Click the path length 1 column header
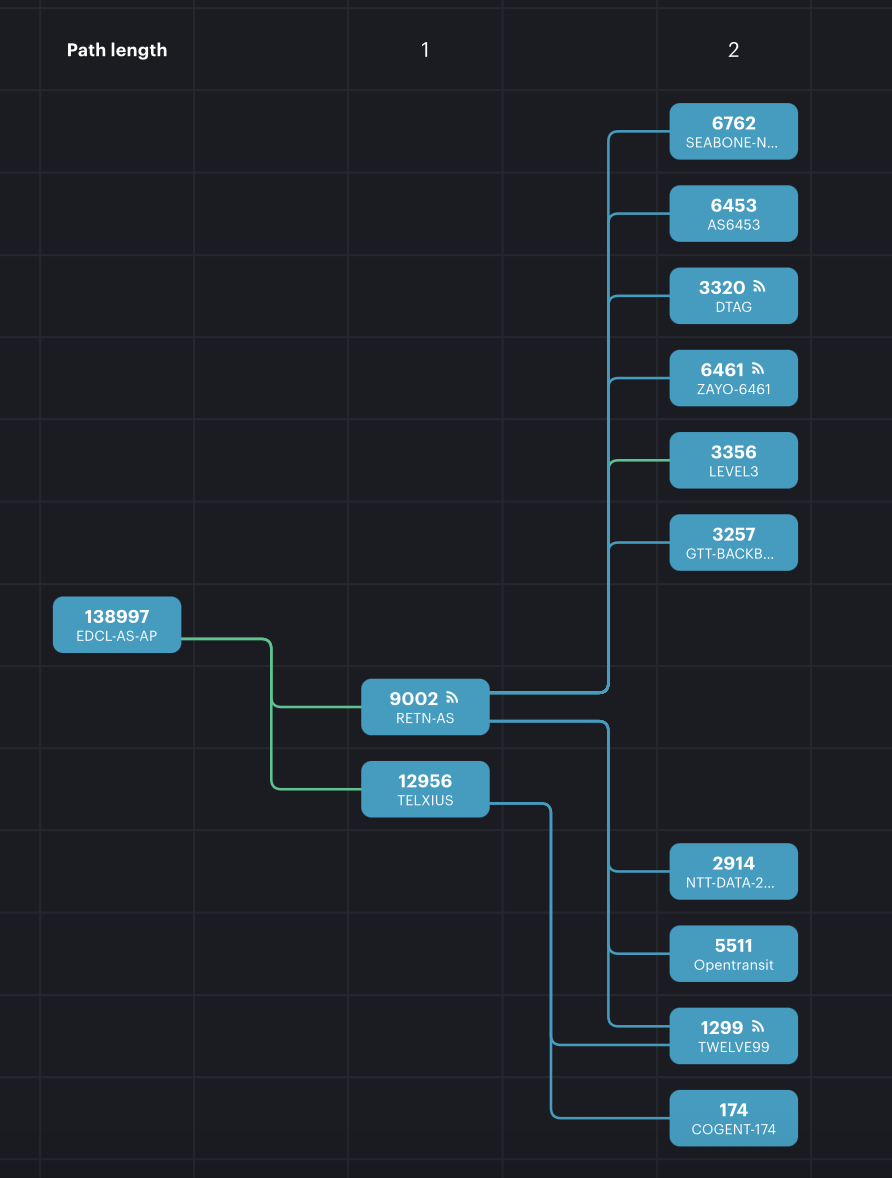The width and height of the screenshot is (892, 1178). point(425,50)
